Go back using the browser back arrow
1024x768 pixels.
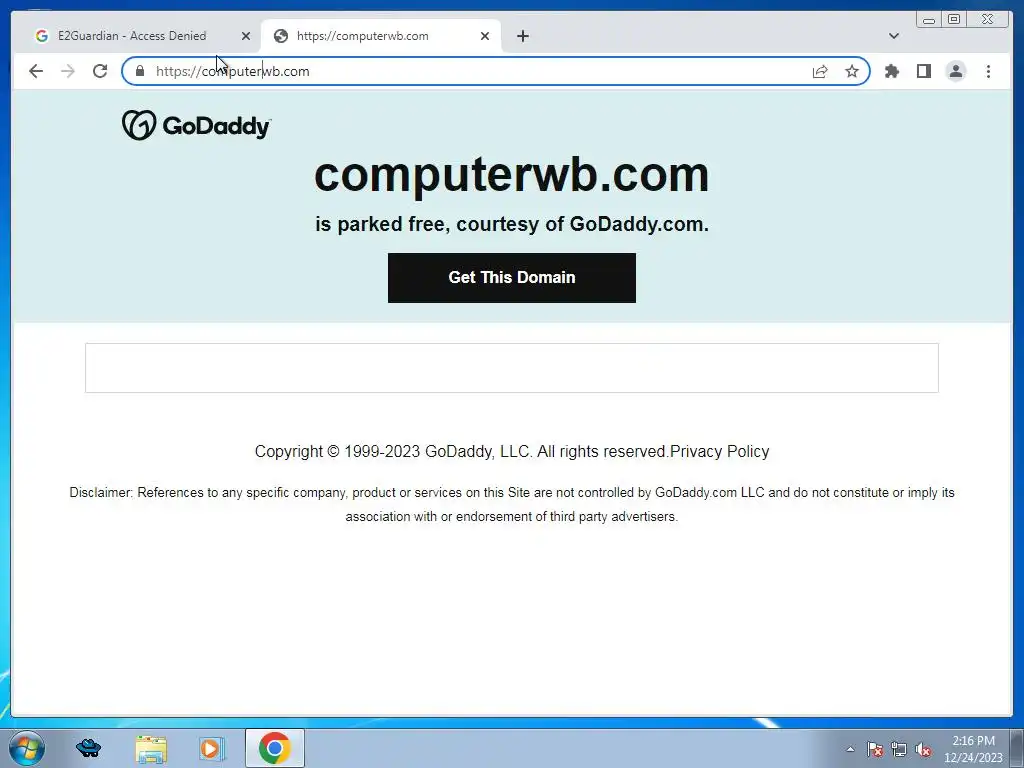coord(36,71)
